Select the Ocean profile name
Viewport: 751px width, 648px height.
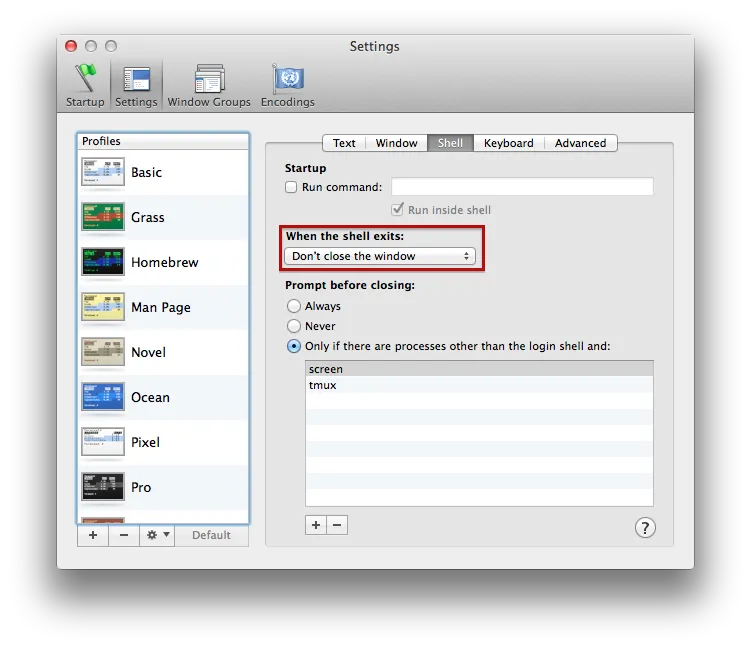150,398
